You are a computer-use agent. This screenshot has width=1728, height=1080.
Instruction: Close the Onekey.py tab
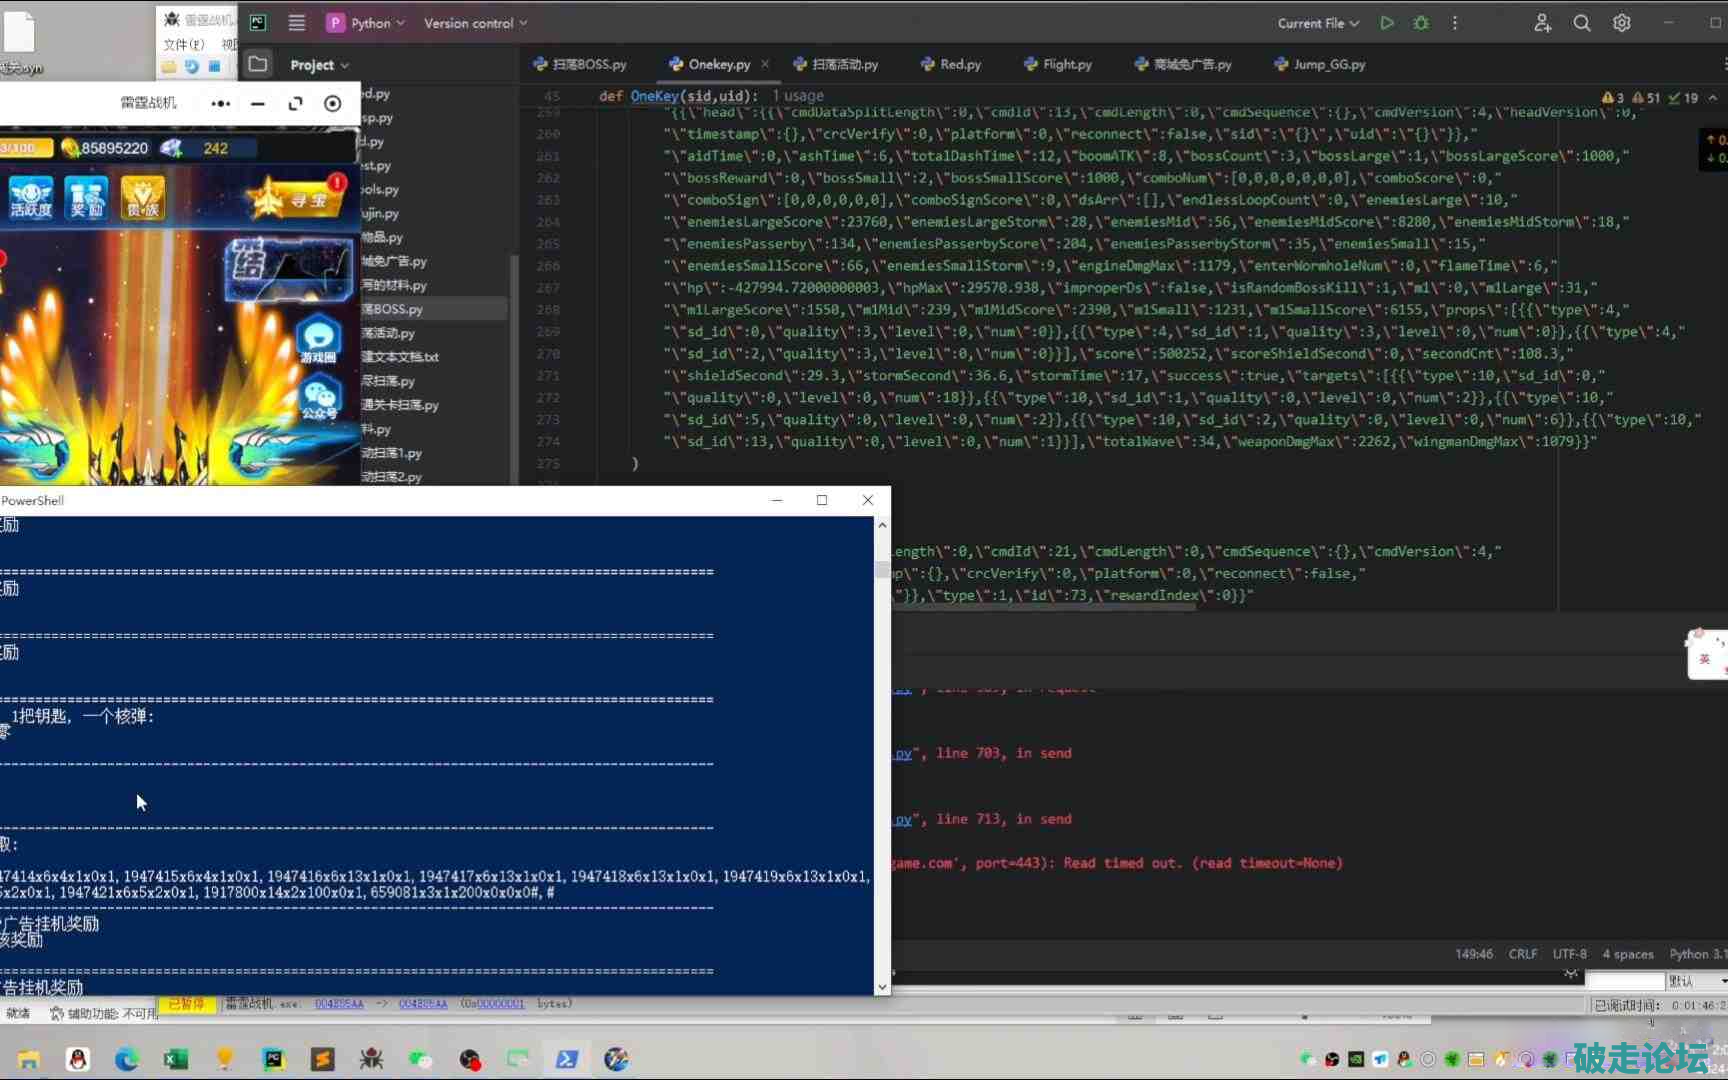(766, 64)
